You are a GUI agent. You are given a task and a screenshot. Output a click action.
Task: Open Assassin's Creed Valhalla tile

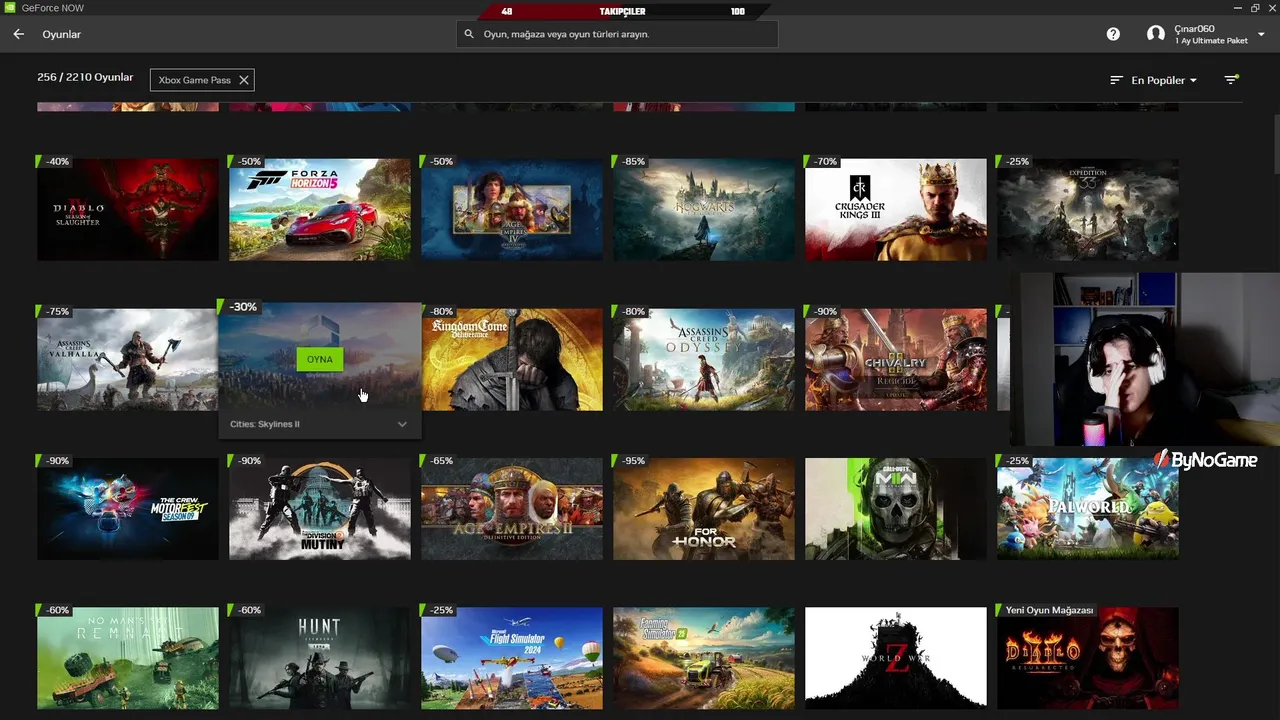pyautogui.click(x=128, y=359)
